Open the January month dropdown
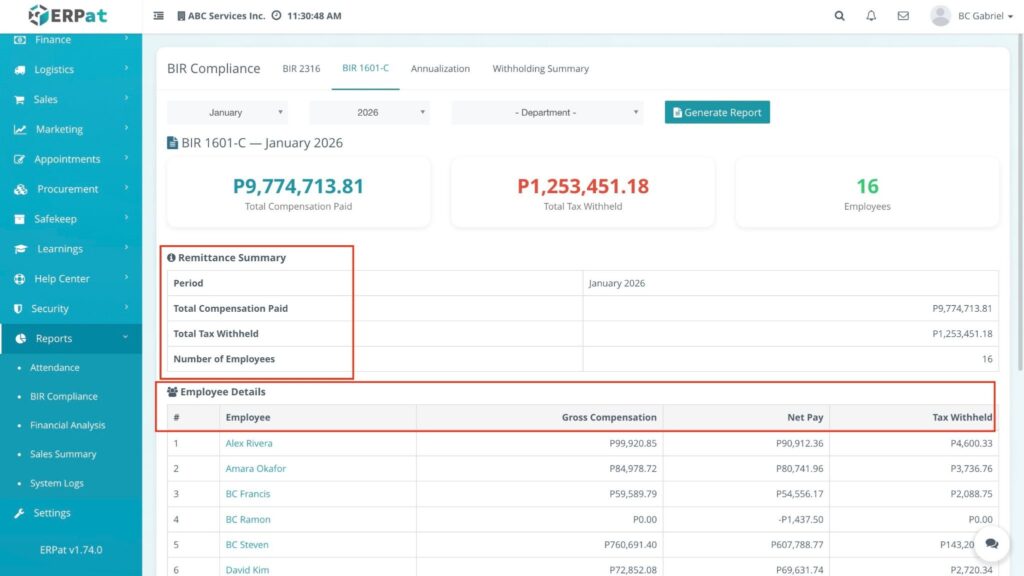The height and width of the screenshot is (576, 1024). [228, 113]
